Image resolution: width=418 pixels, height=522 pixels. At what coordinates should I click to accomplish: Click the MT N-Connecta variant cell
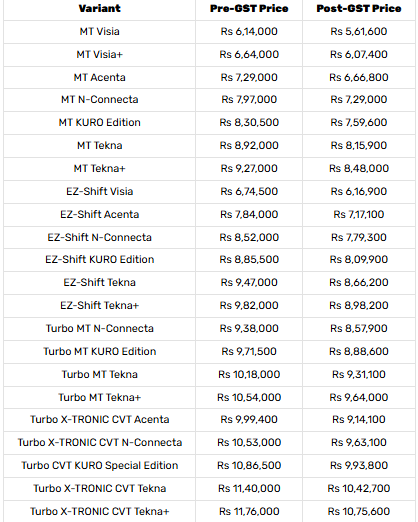99,100
